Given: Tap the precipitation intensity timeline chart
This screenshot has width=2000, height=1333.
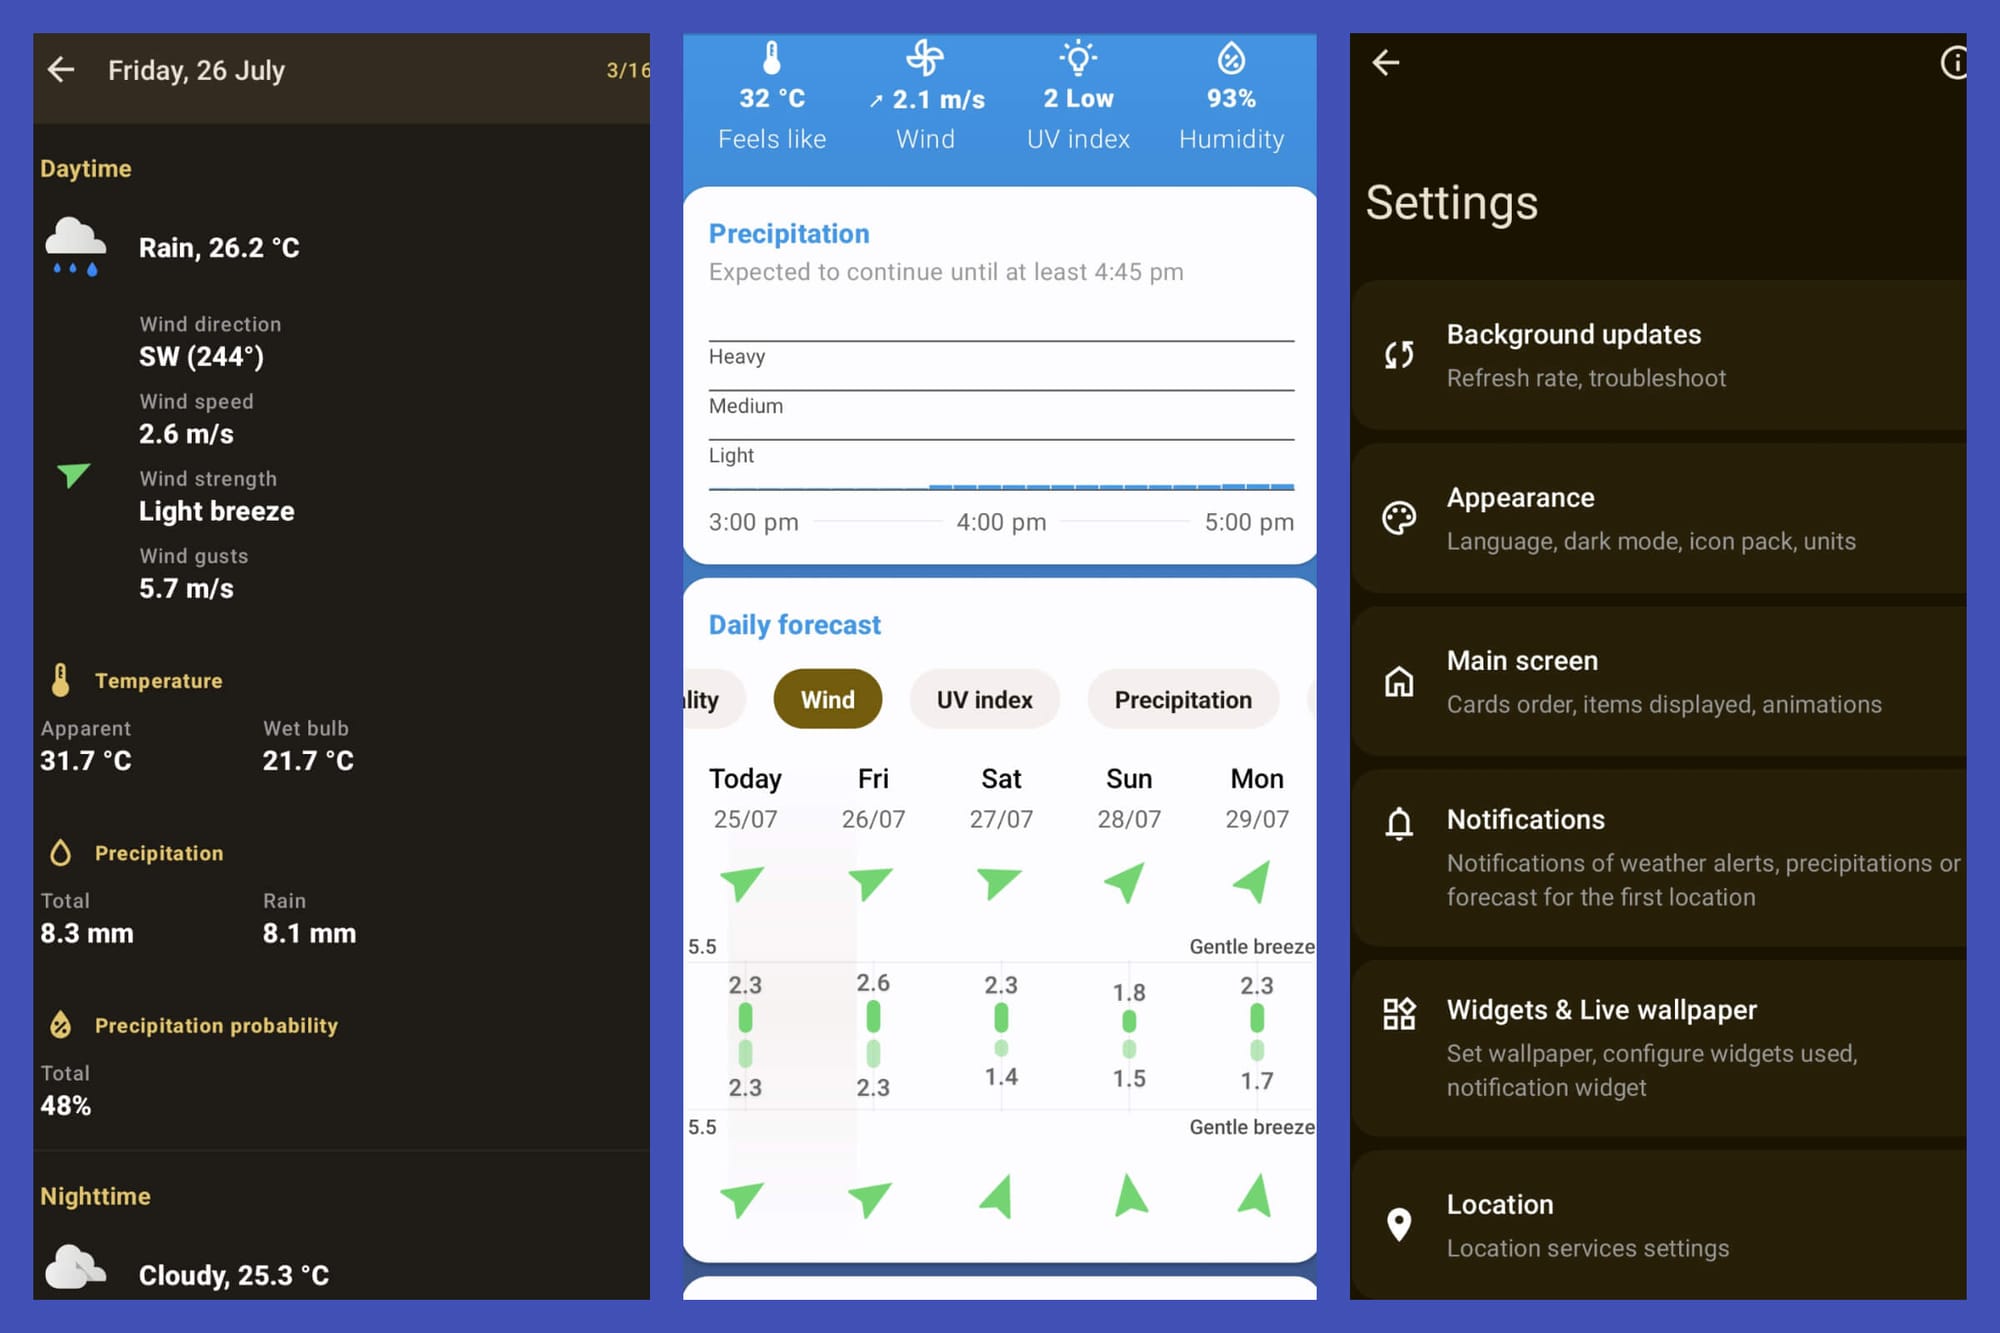Looking at the screenshot, I should click(1000, 420).
